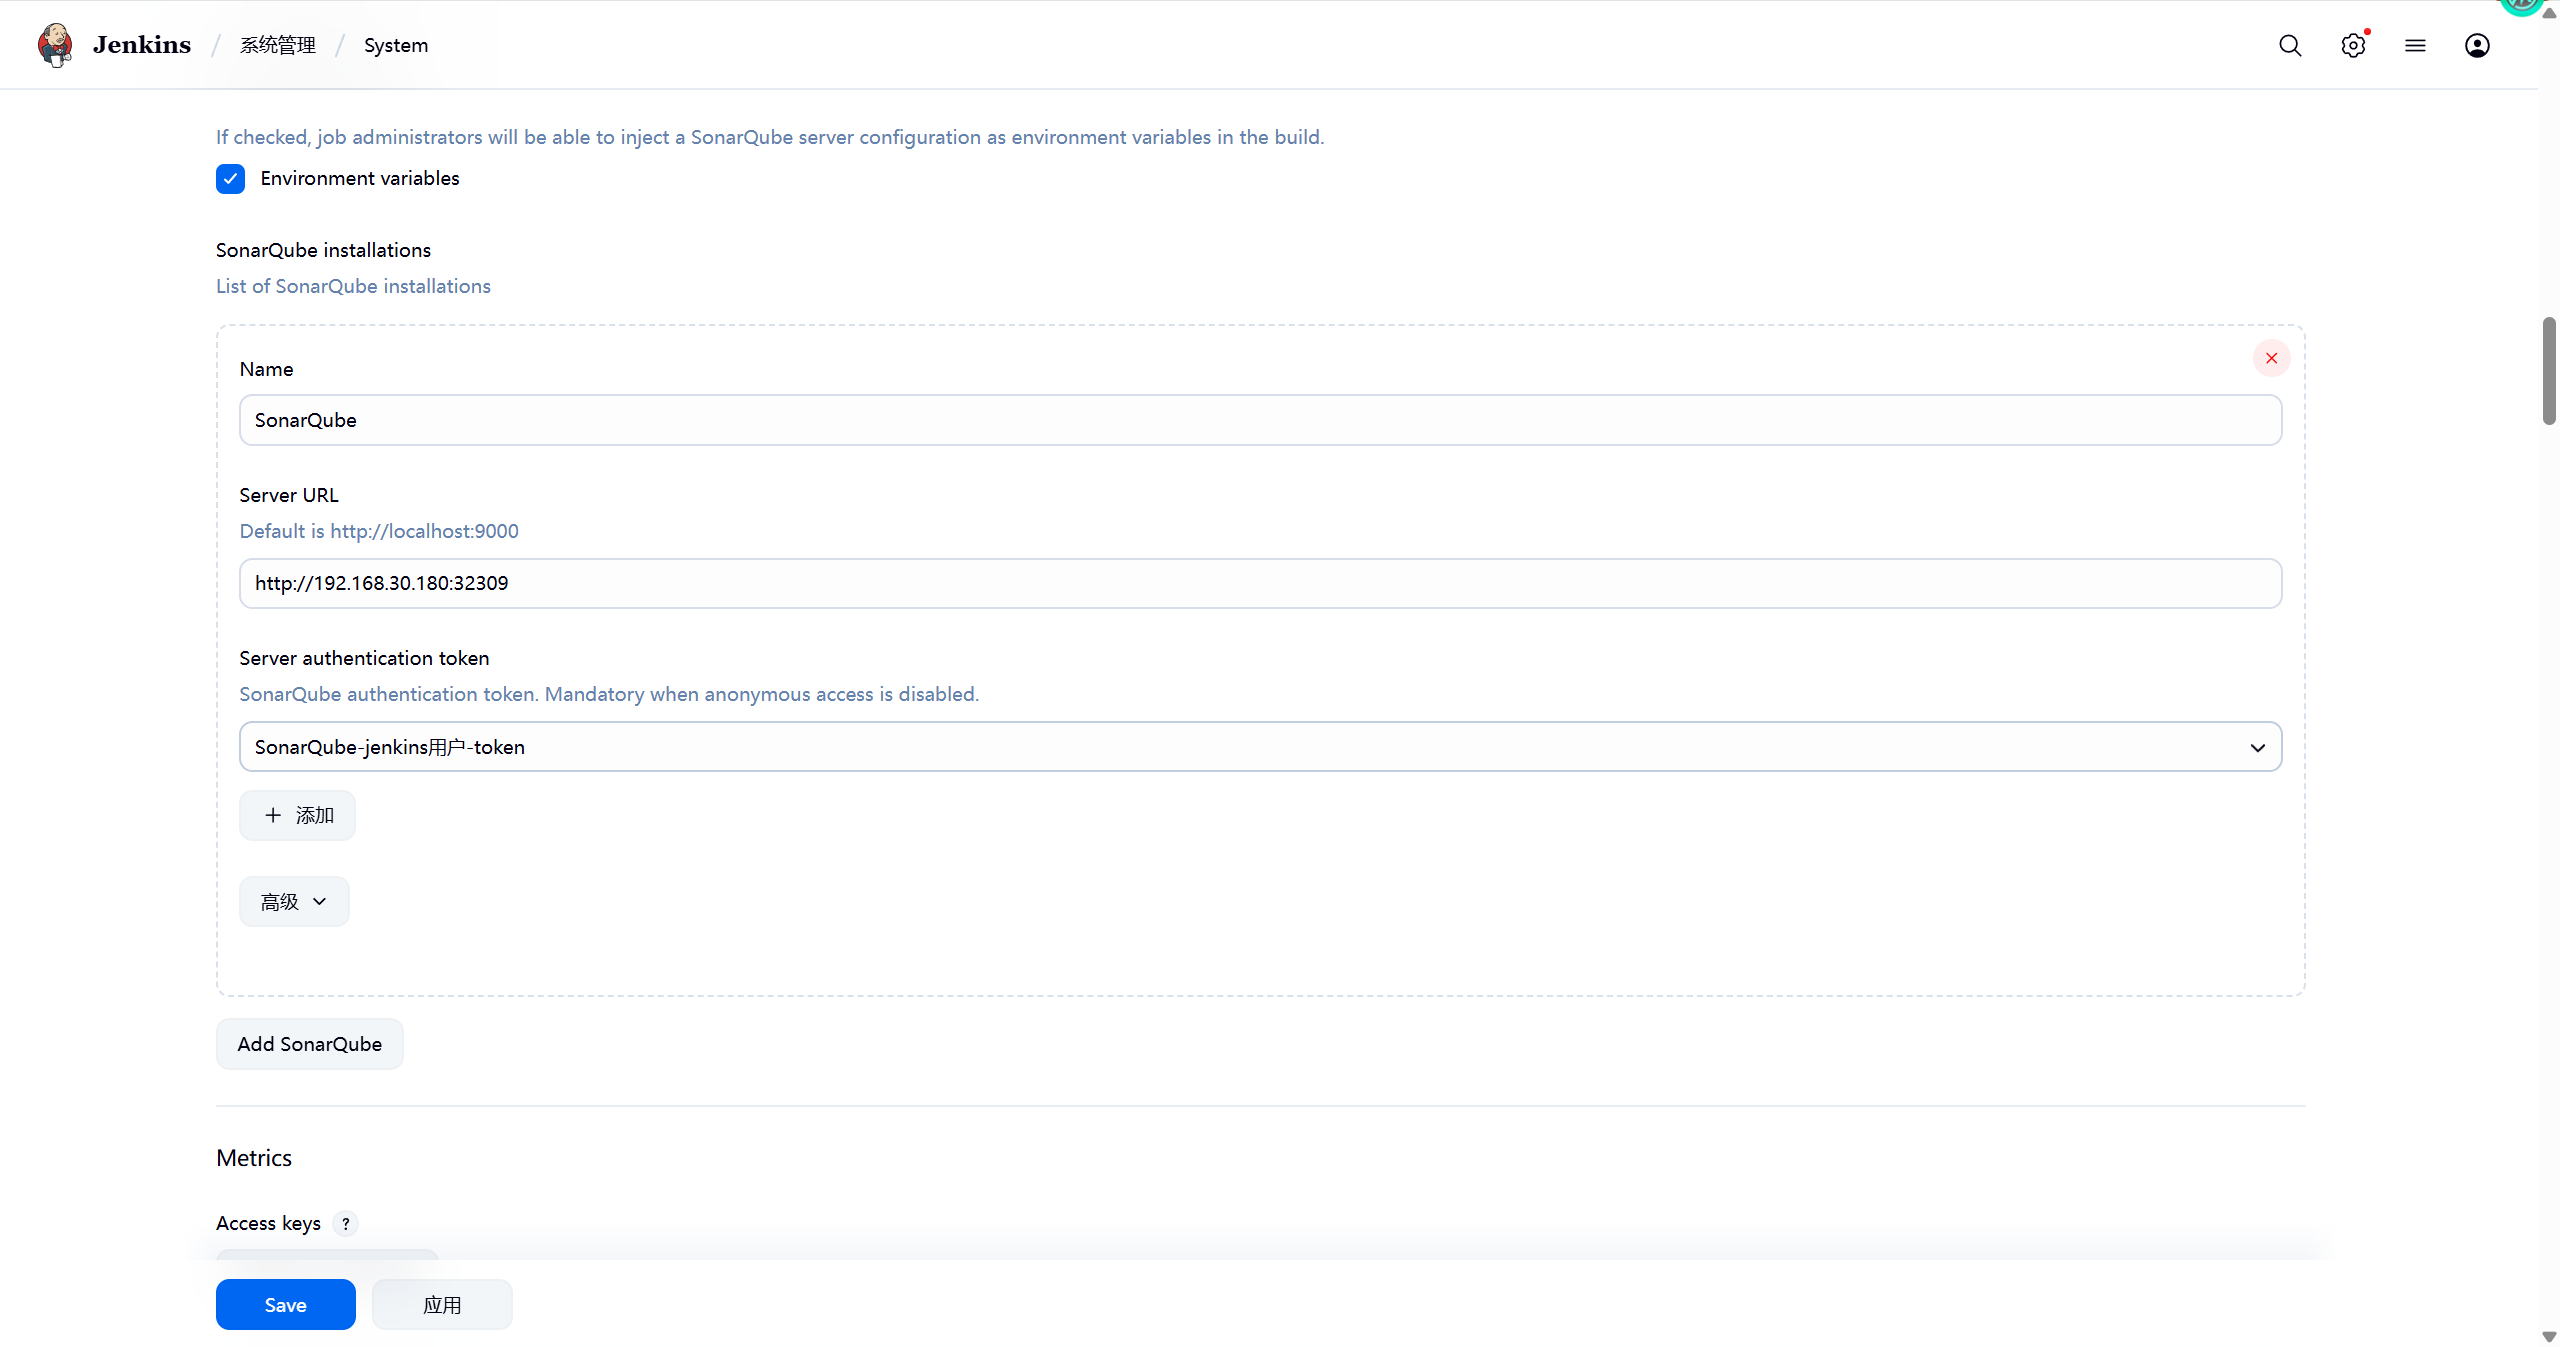Click the System breadcrumb item
2560x1347 pixels.
tap(396, 45)
